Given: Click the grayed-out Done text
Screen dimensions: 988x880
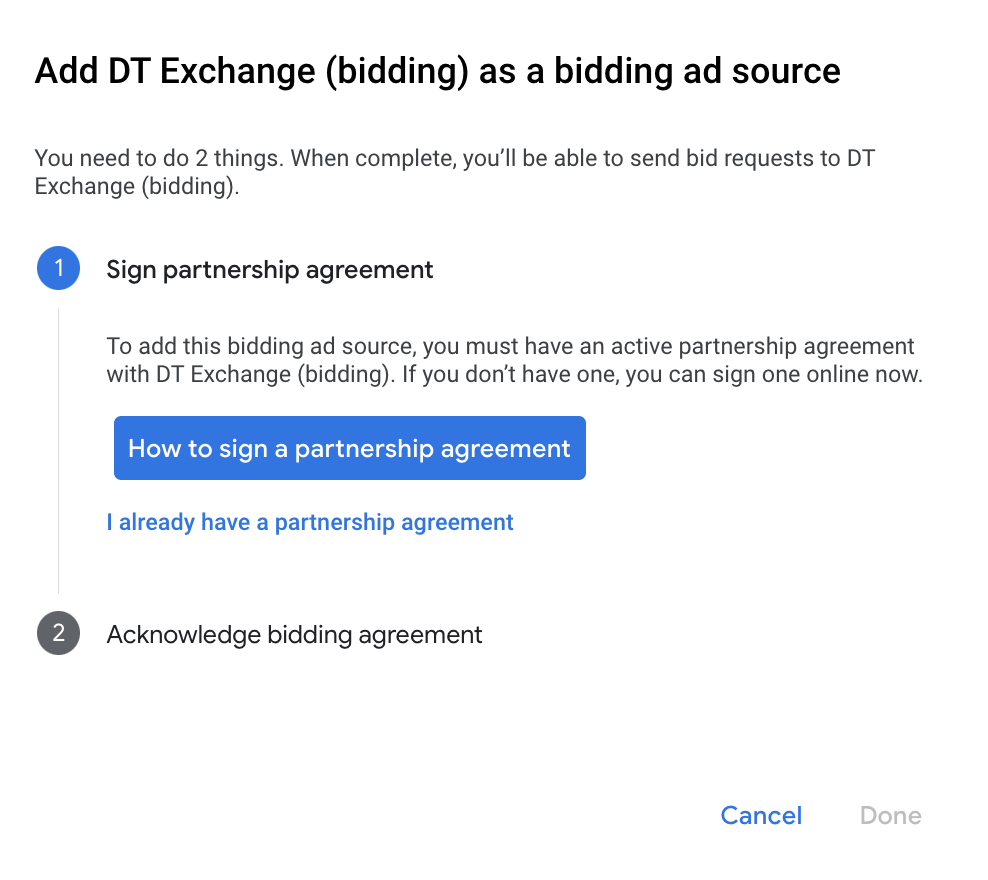Looking at the screenshot, I should [x=890, y=815].
